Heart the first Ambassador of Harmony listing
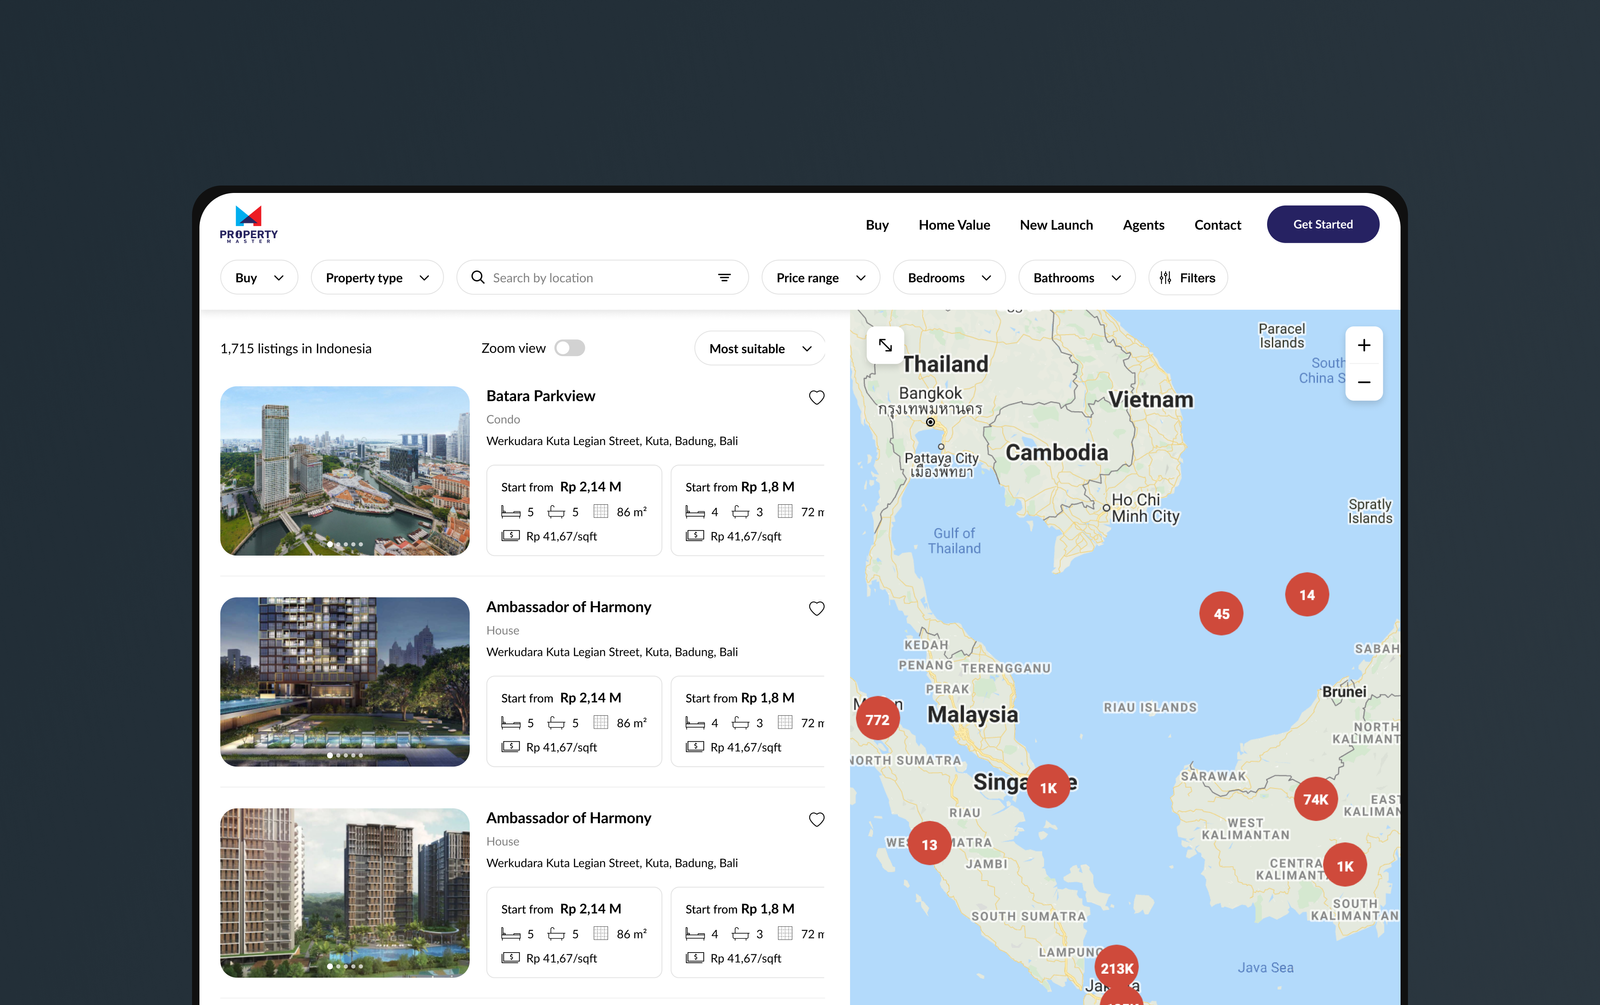The image size is (1600, 1005). (x=816, y=608)
